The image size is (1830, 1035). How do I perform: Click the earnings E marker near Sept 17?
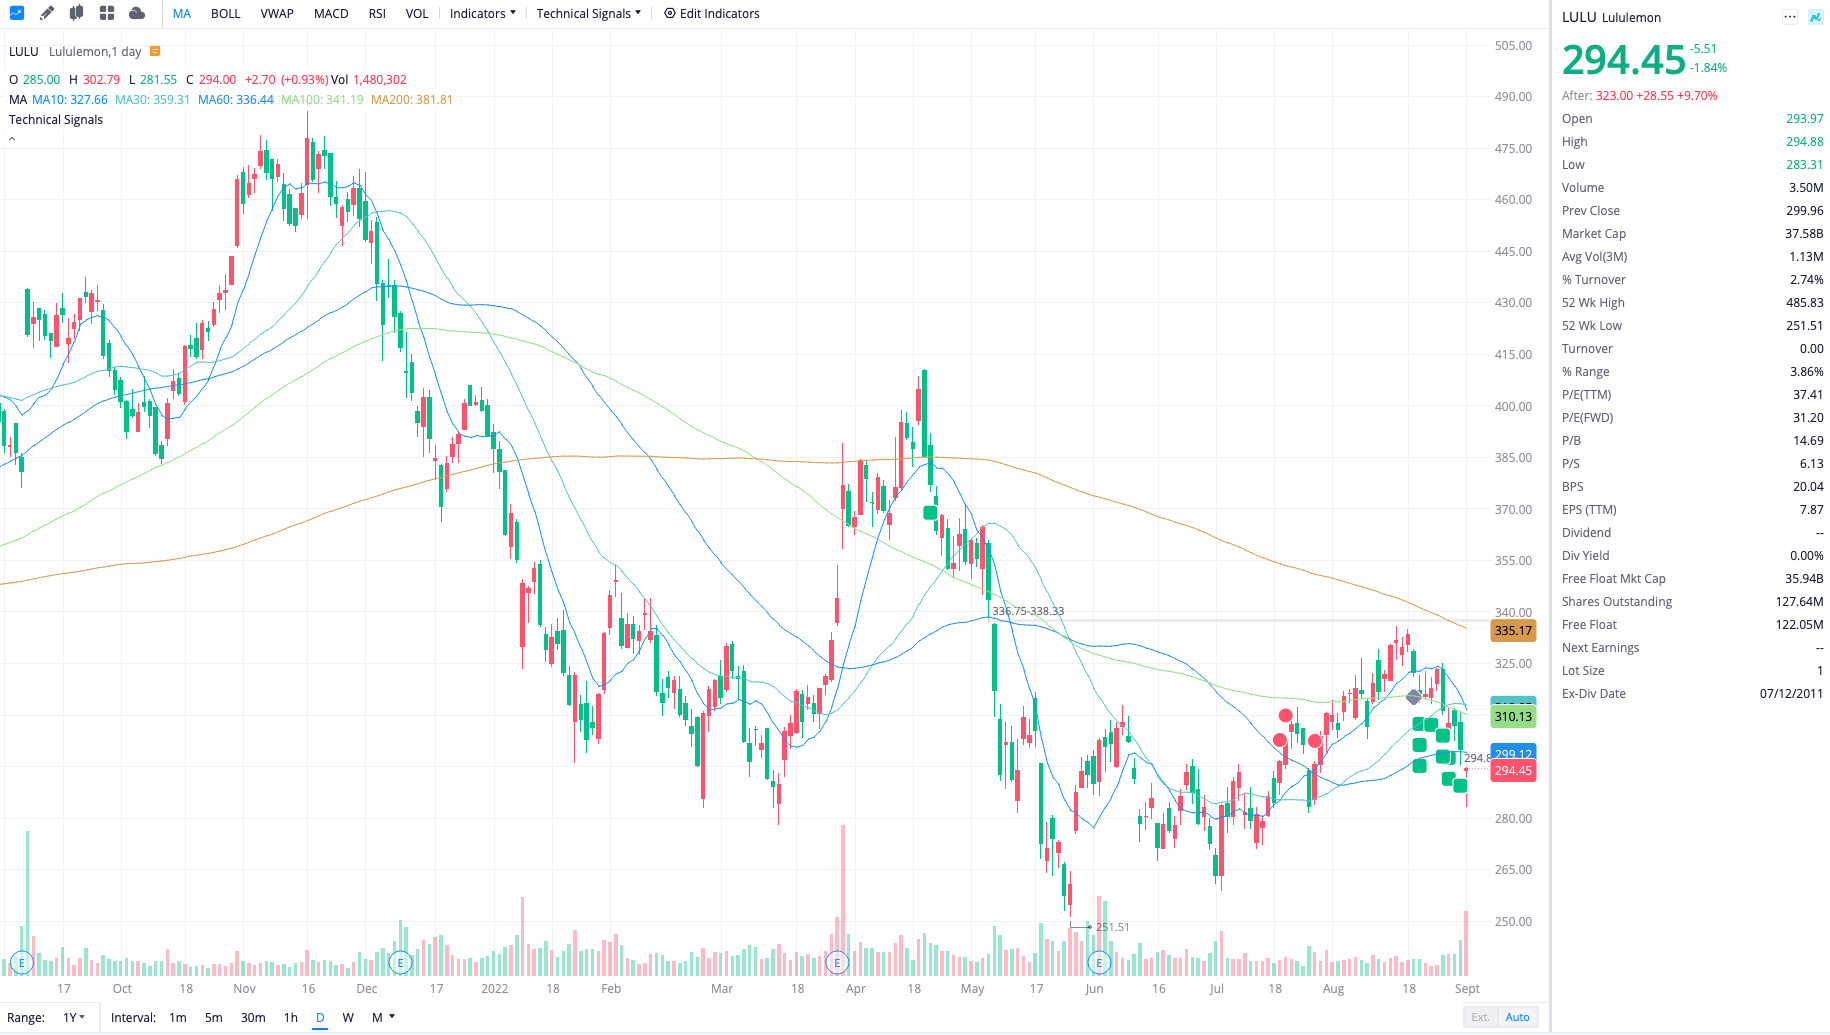pos(22,963)
